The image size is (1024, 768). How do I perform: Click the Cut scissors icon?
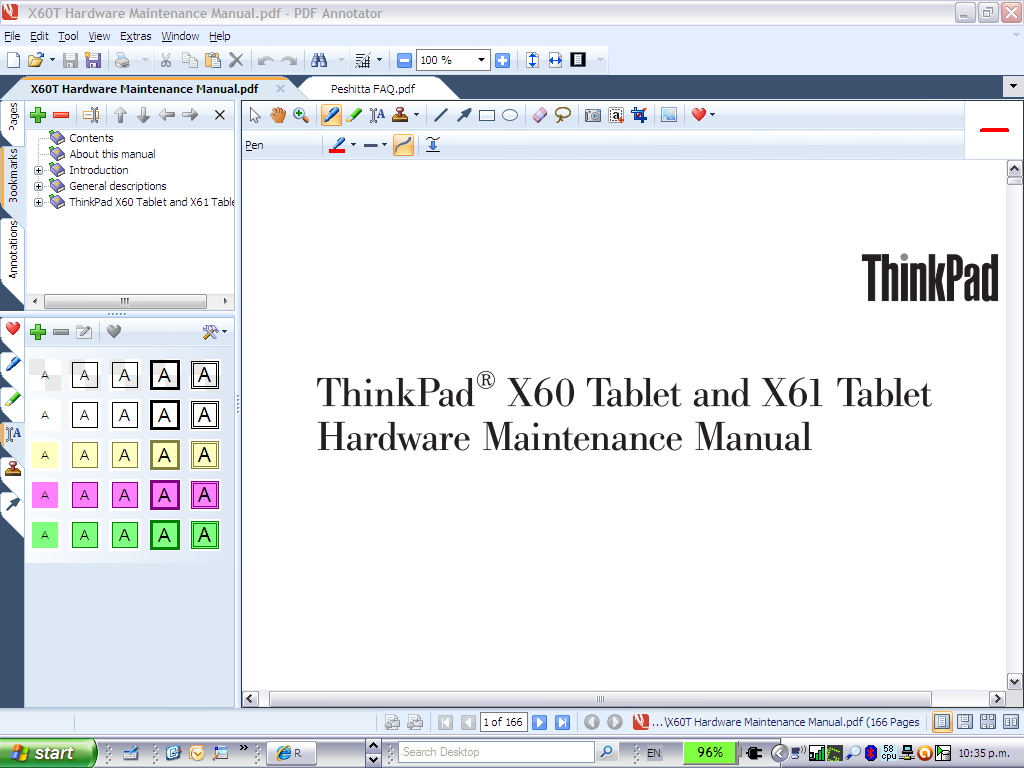point(165,61)
